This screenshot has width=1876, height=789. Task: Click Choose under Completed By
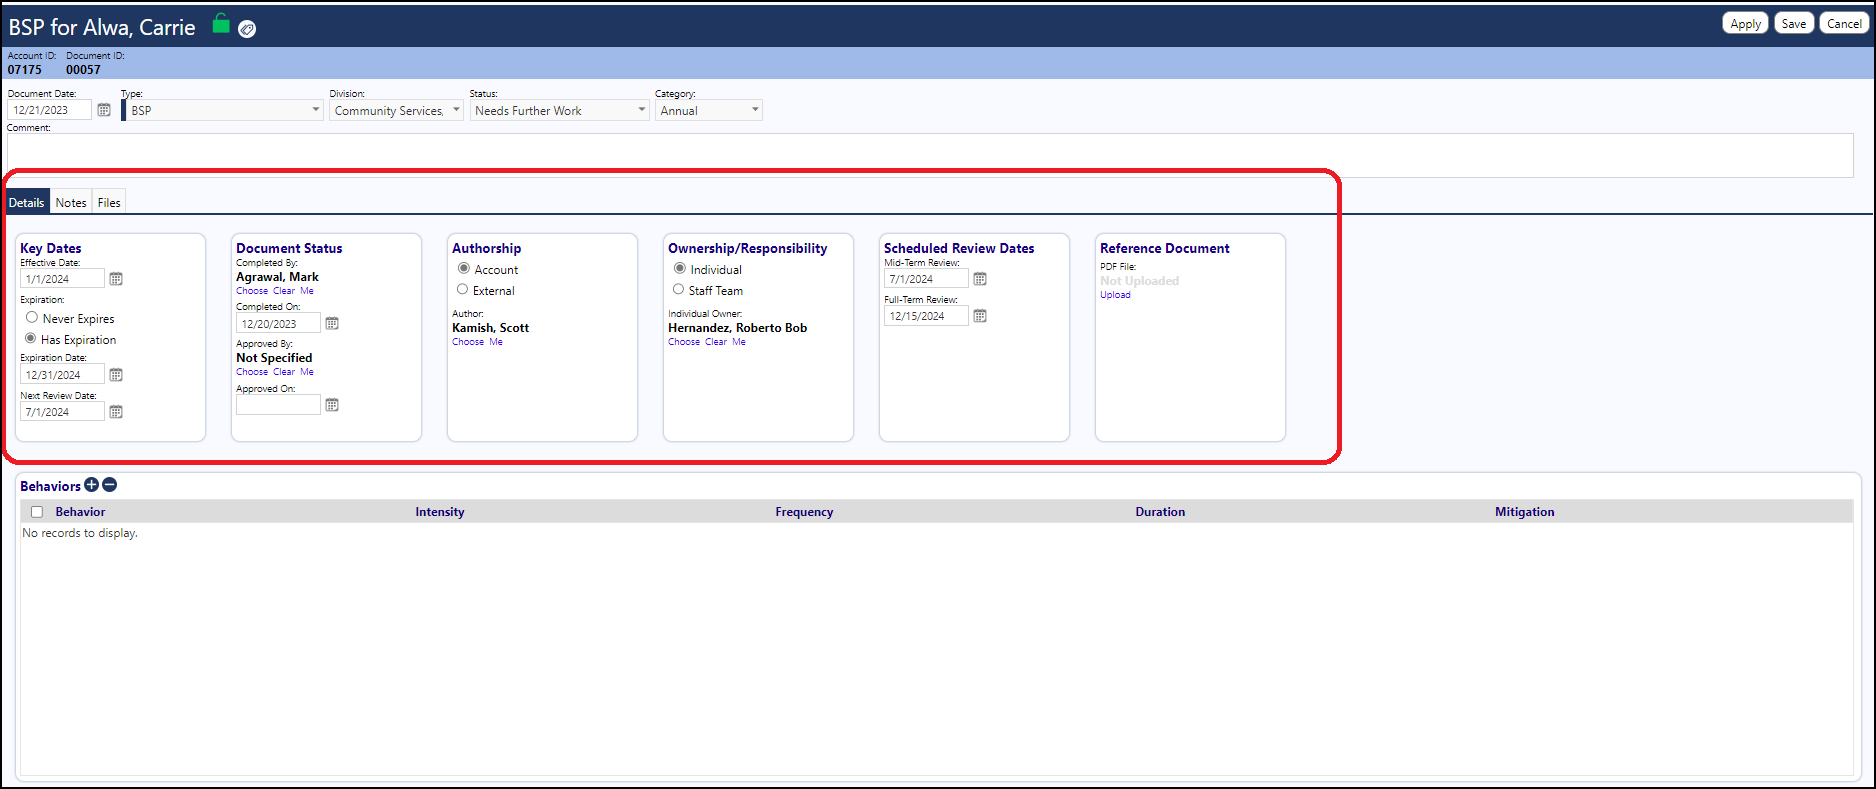click(252, 291)
